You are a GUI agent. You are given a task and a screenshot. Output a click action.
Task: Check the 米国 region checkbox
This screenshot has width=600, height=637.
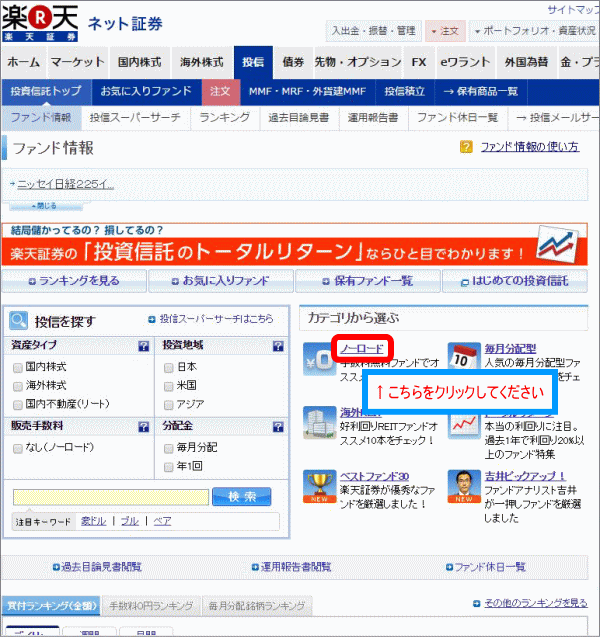pos(169,386)
